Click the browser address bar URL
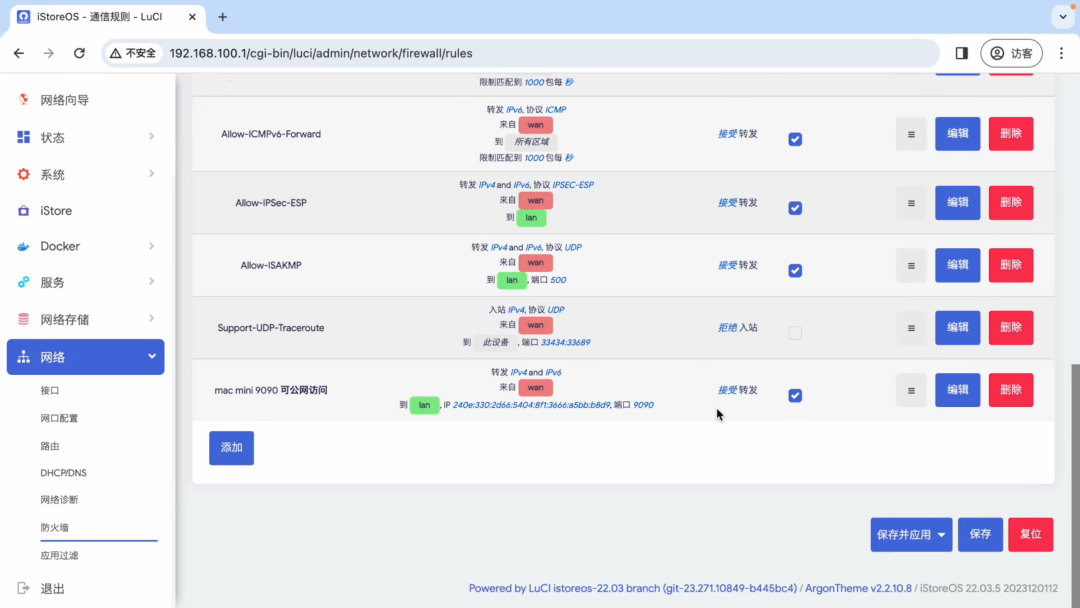The height and width of the screenshot is (608, 1080). tap(320, 53)
